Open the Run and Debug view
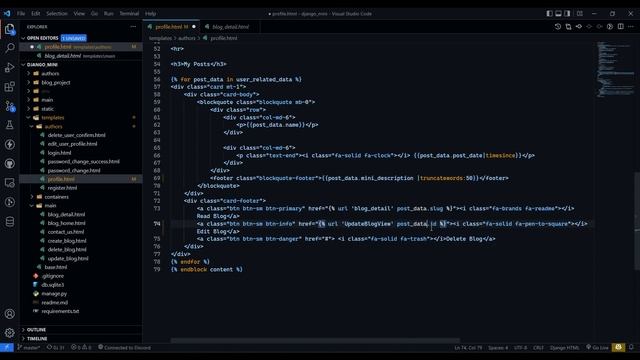640x360 pixels. pos(9,67)
